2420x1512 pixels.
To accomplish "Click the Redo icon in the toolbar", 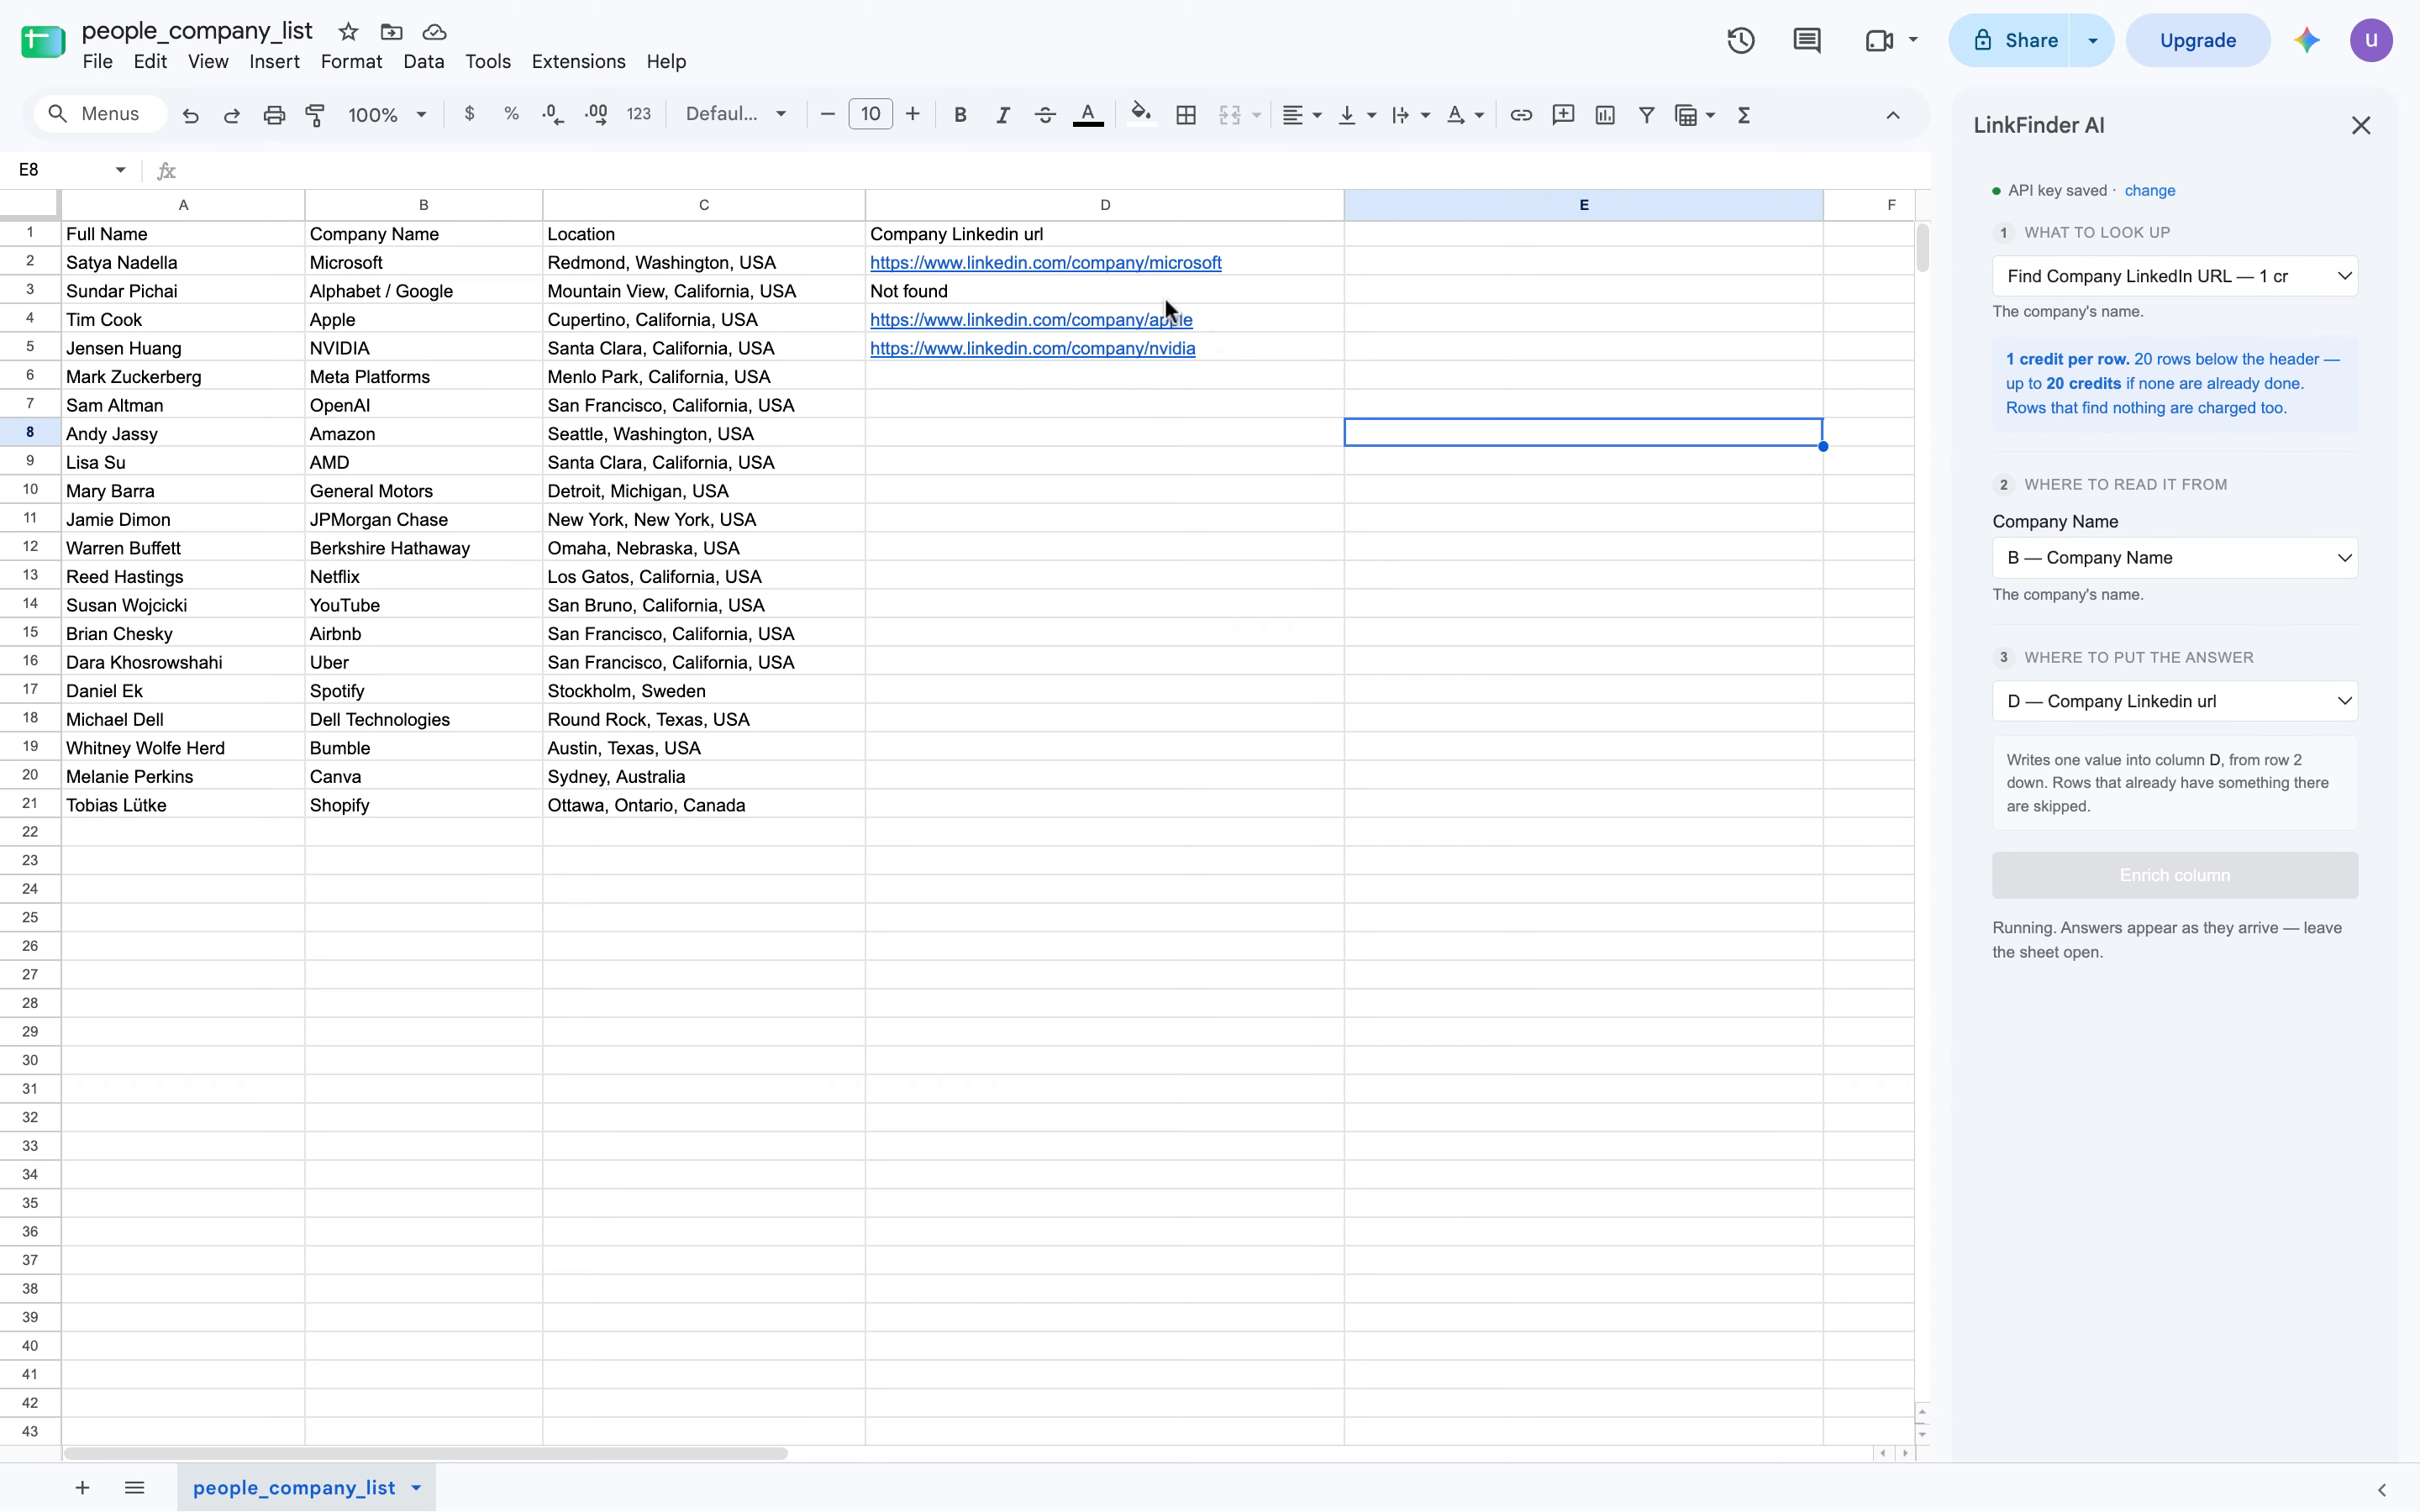I will [x=232, y=115].
